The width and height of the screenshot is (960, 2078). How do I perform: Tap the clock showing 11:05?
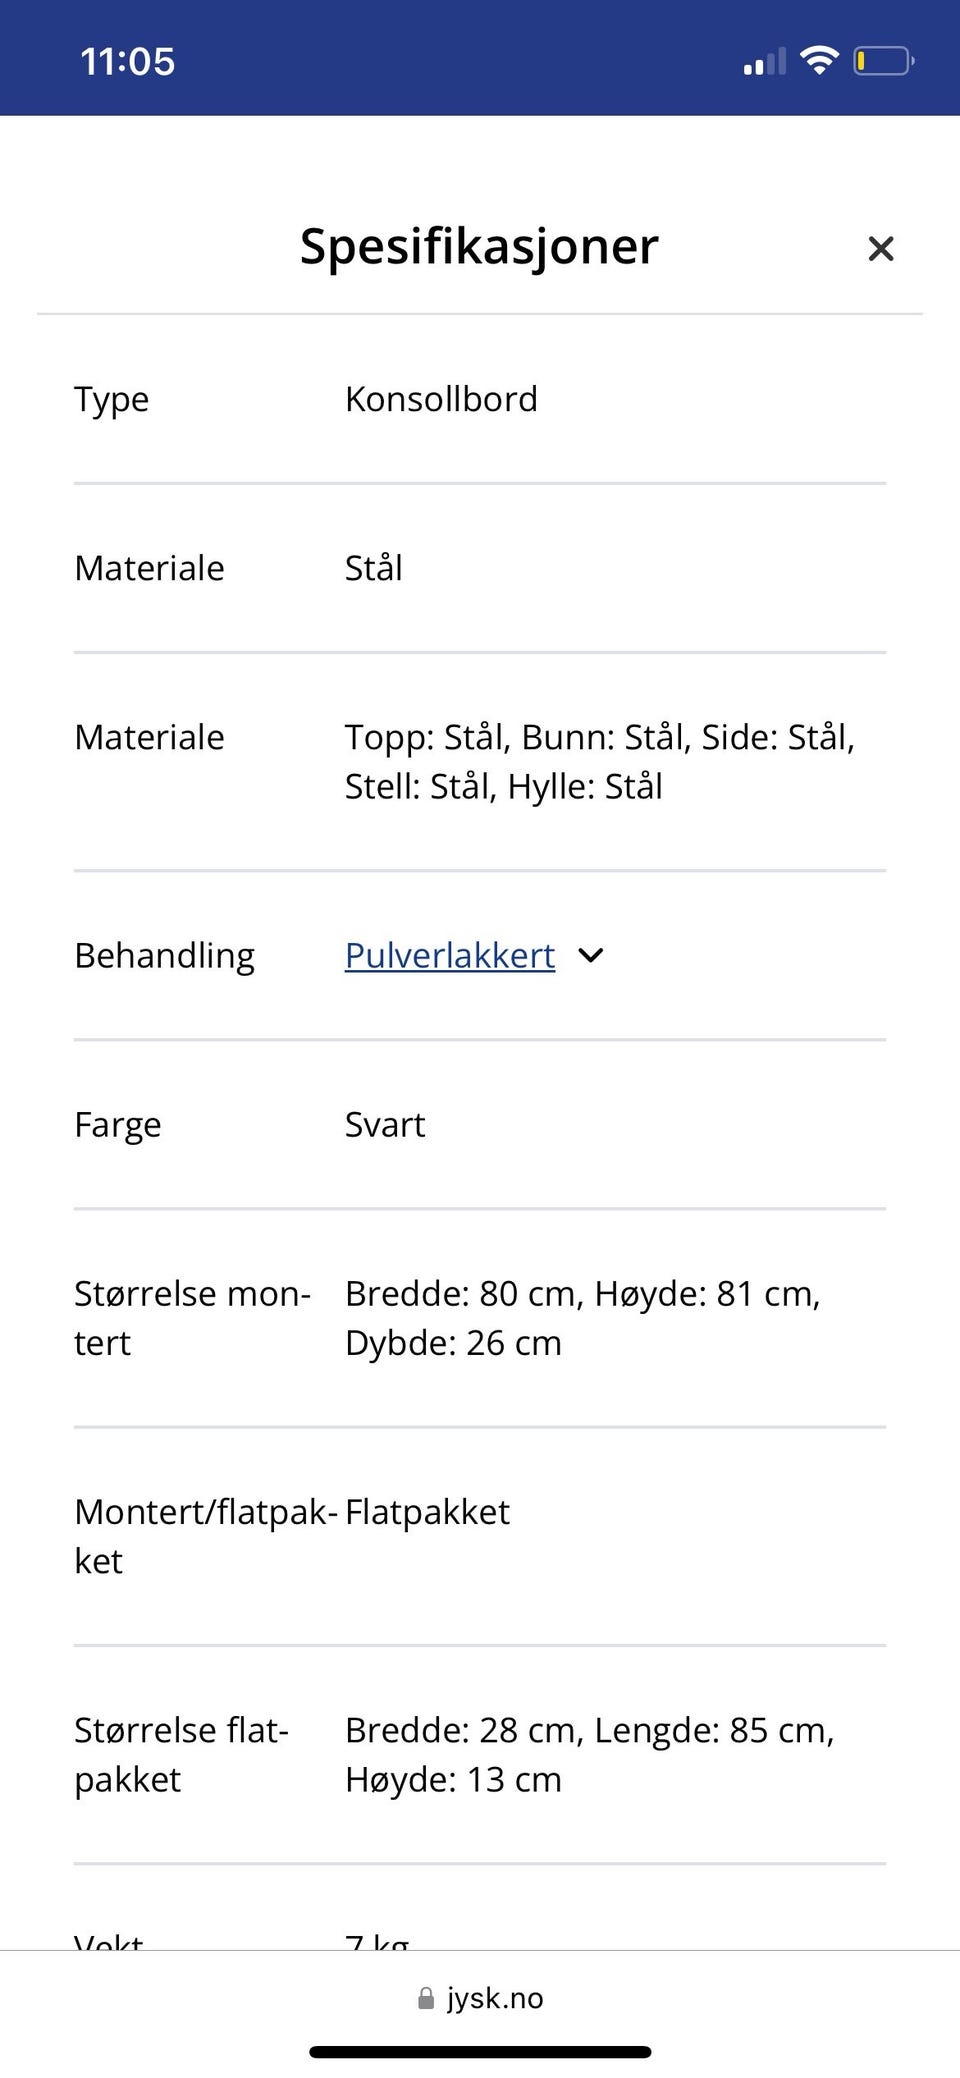128,60
